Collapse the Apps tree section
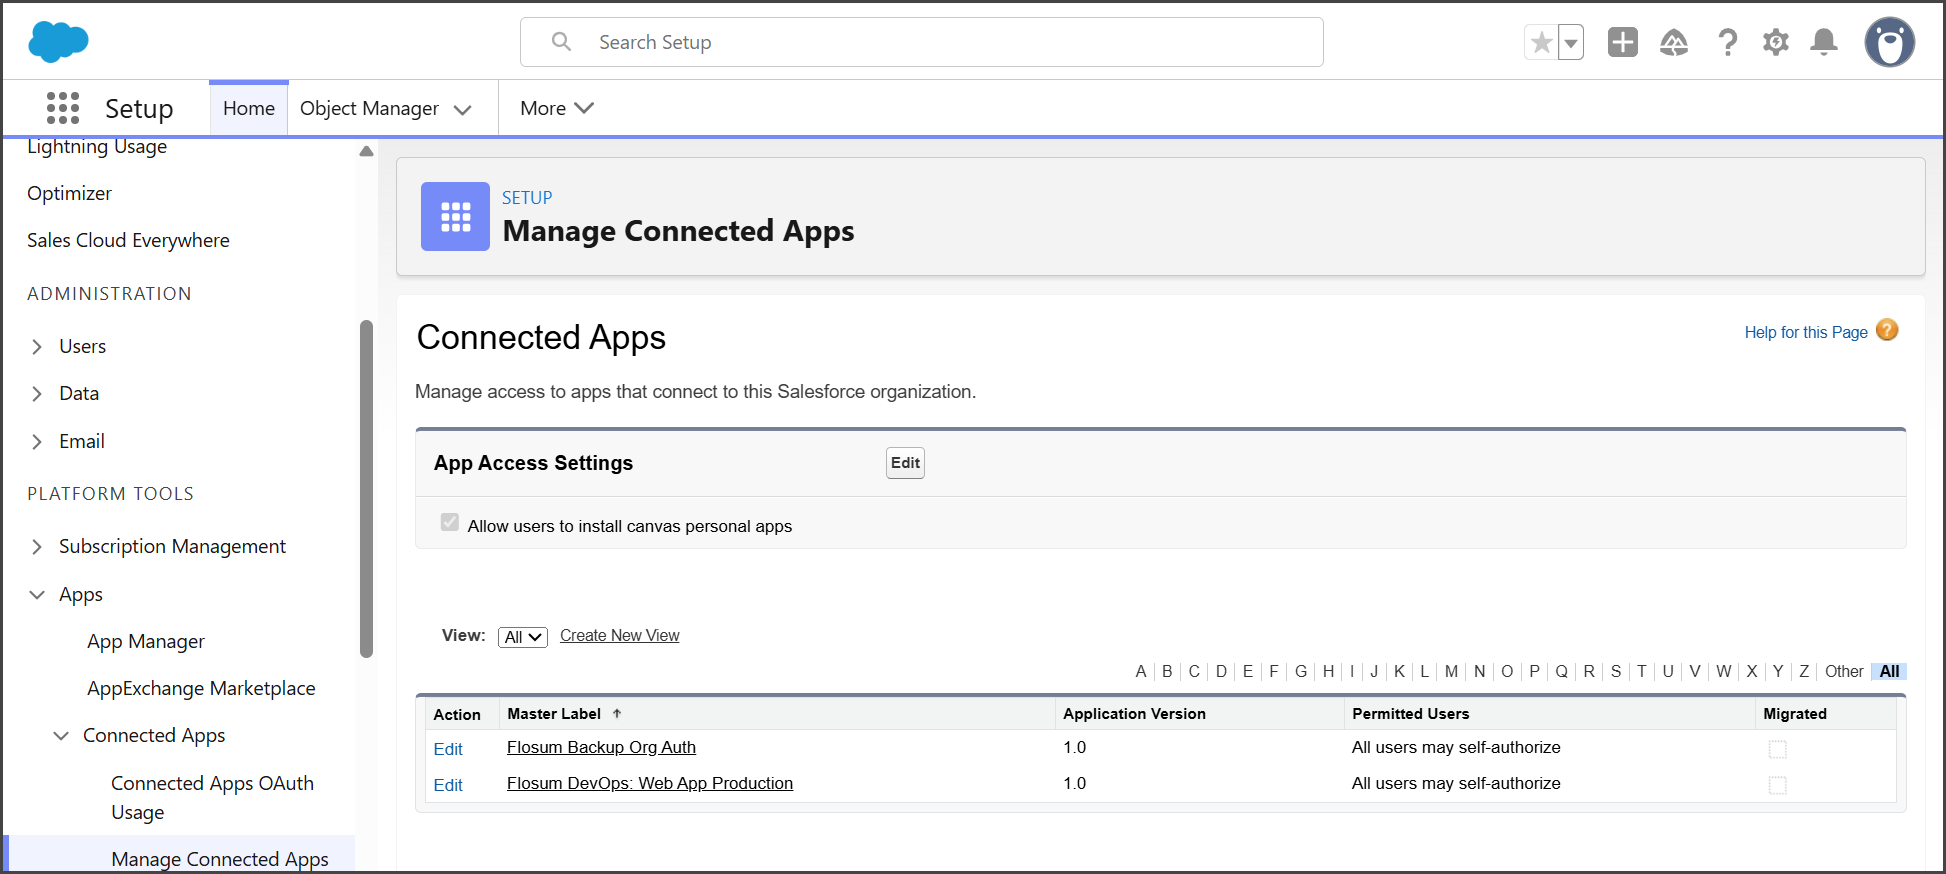The height and width of the screenshot is (874, 1946). [x=37, y=595]
